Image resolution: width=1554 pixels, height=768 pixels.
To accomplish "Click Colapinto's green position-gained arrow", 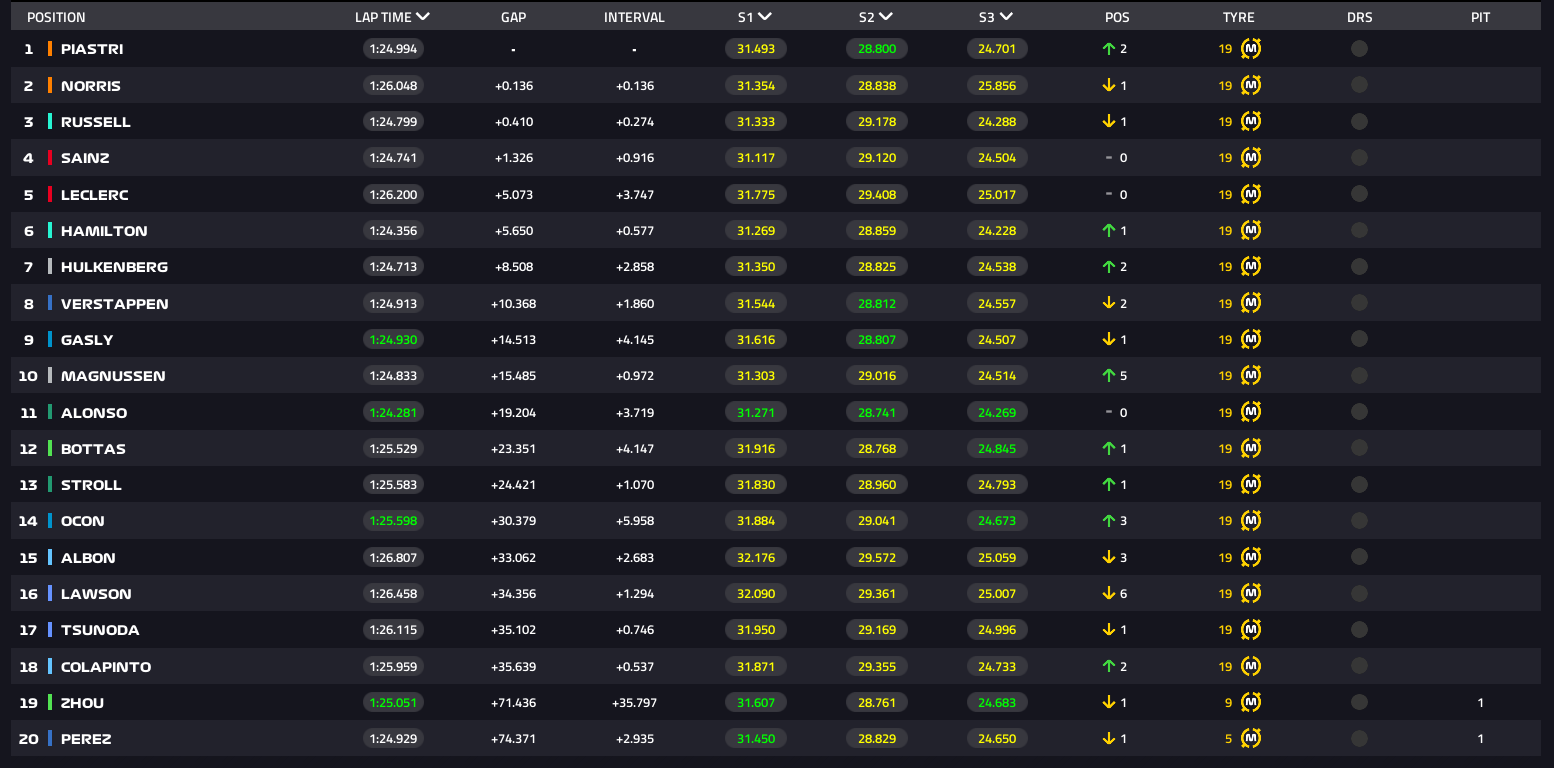I will click(1108, 667).
